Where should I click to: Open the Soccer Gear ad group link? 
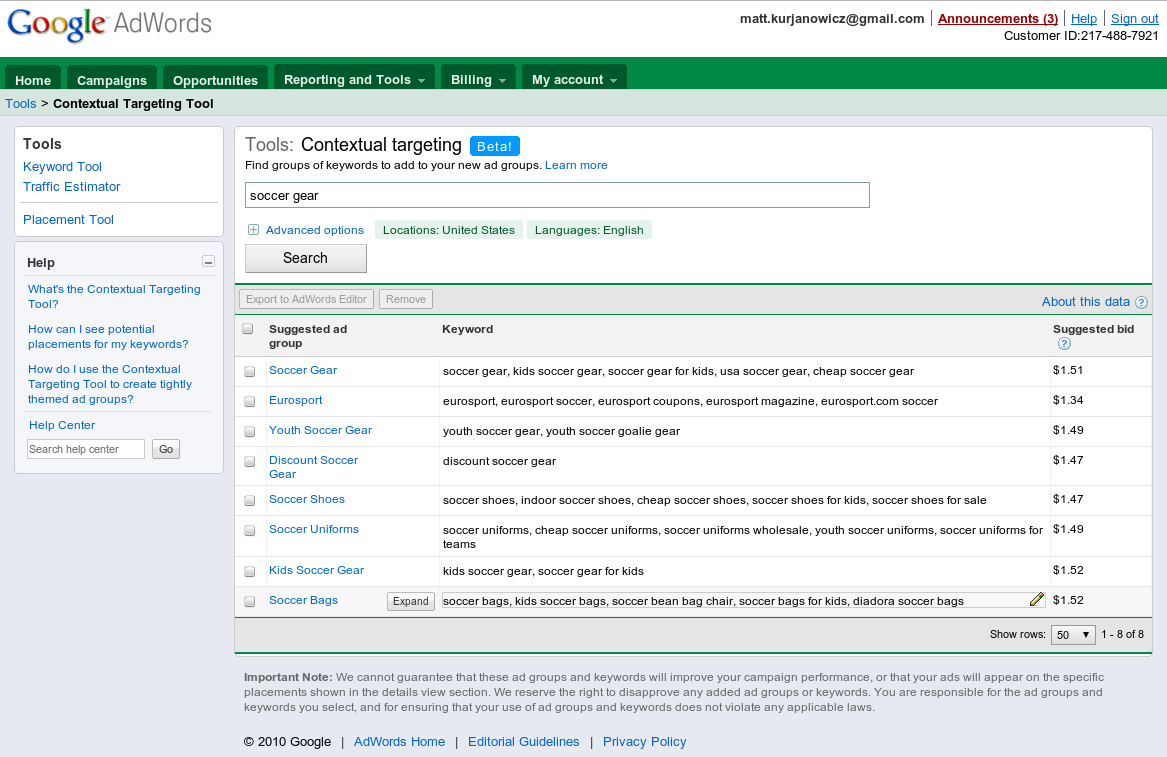pos(303,370)
